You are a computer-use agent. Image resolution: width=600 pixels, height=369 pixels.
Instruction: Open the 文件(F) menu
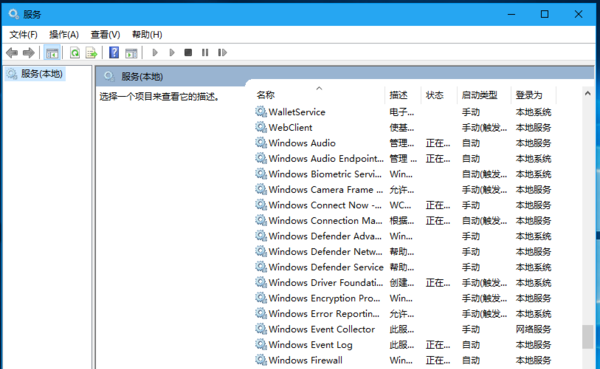[23, 34]
